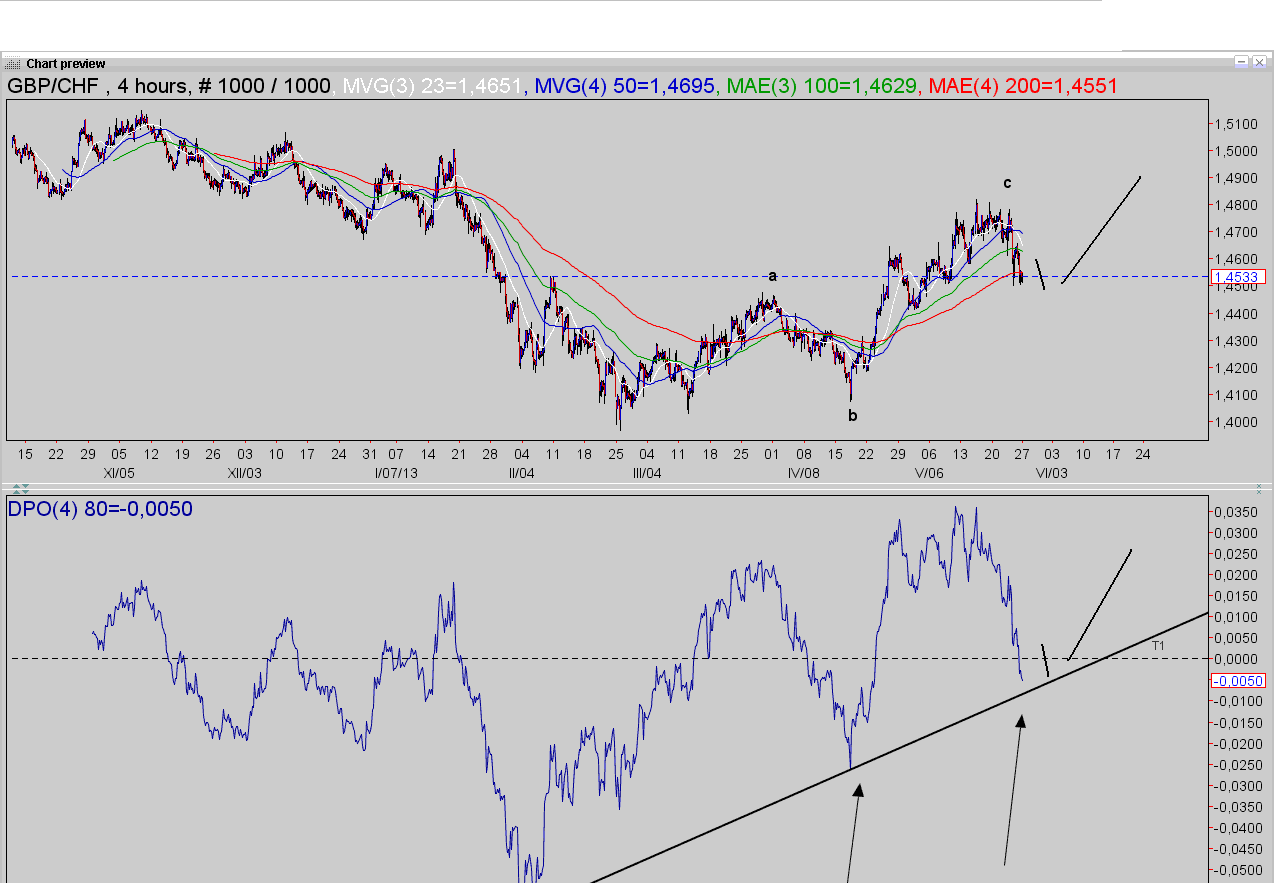This screenshot has width=1274, height=883.
Task: Click the 'V/06' date axis label
Action: pos(929,472)
